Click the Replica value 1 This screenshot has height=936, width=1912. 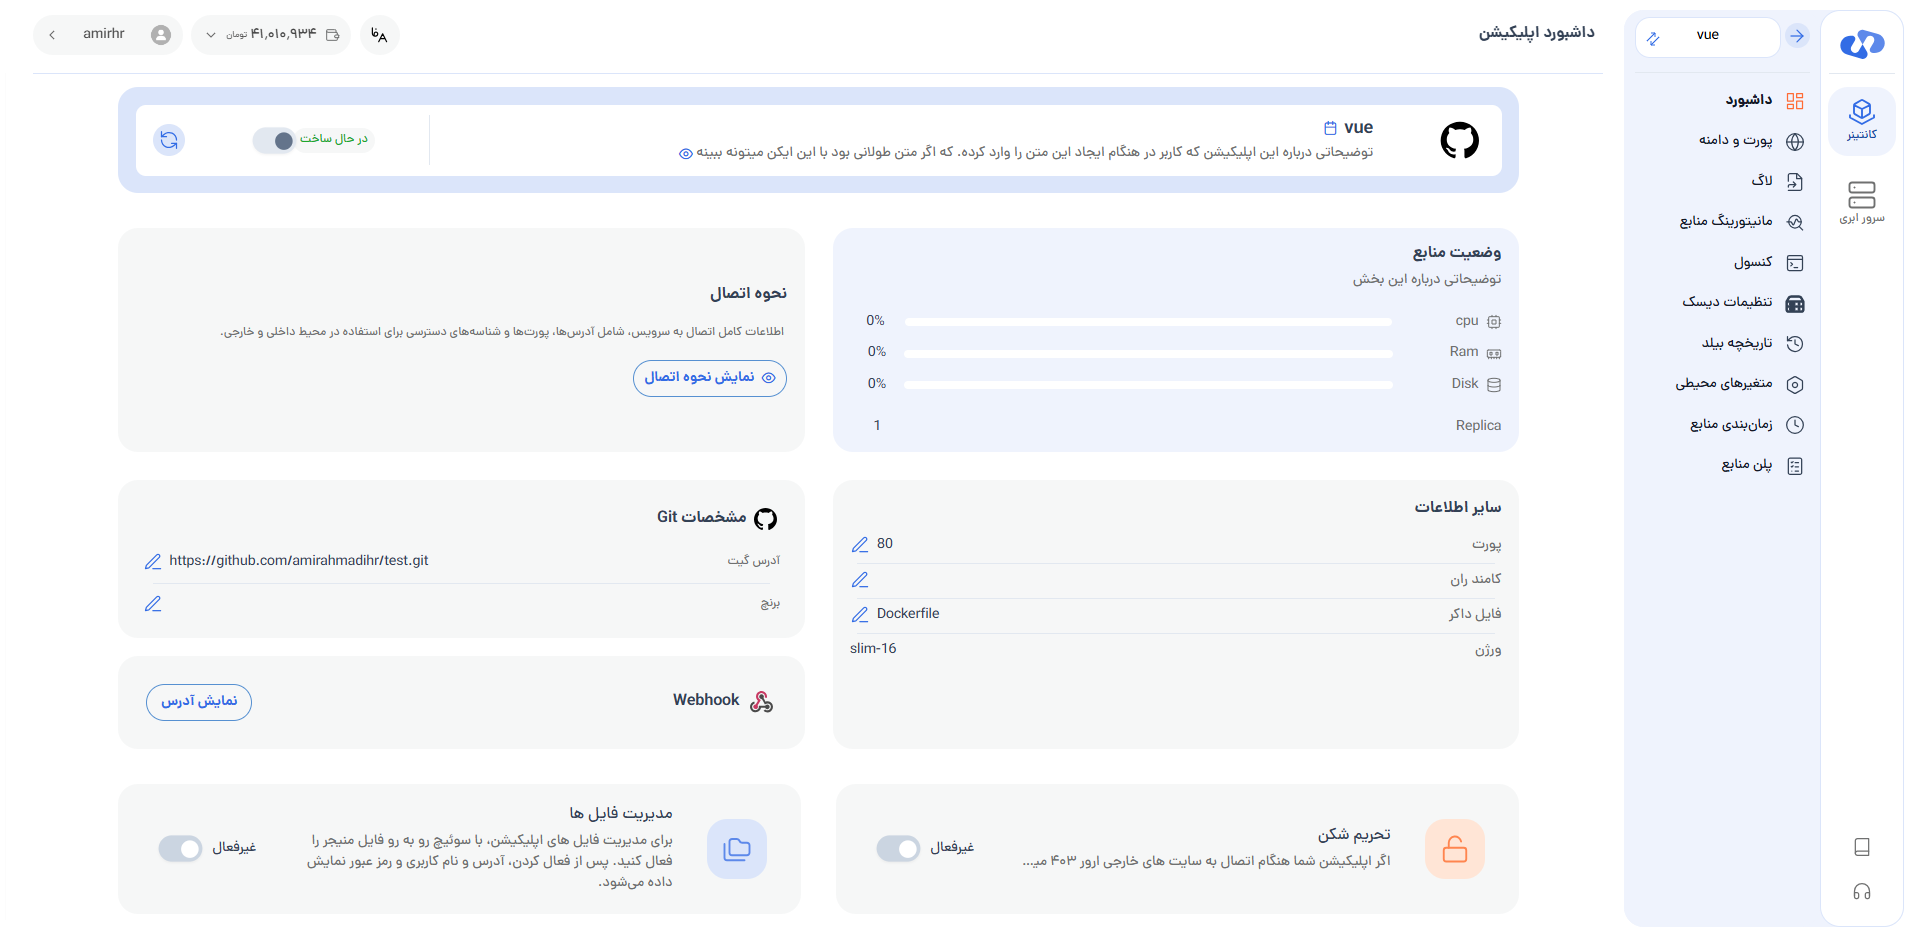(877, 426)
